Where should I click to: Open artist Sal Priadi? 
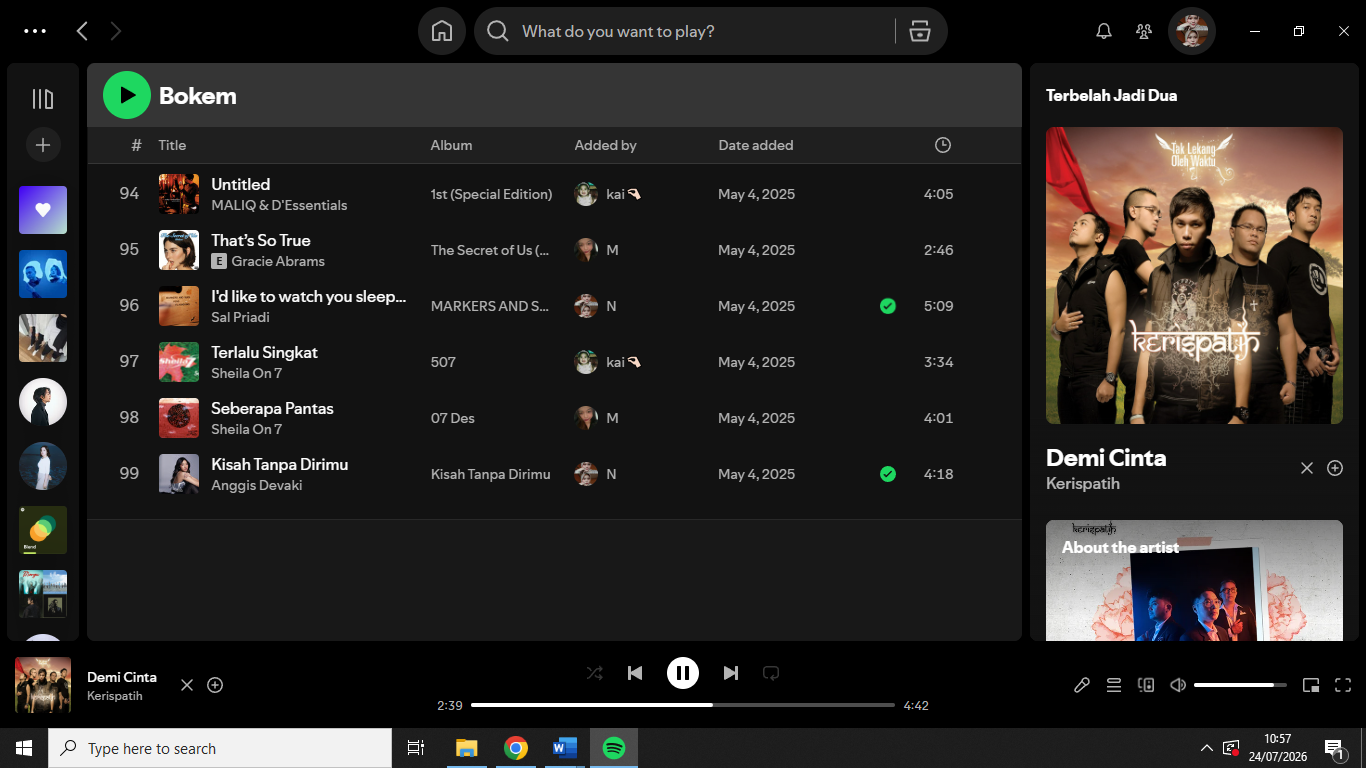pyautogui.click(x=240, y=317)
